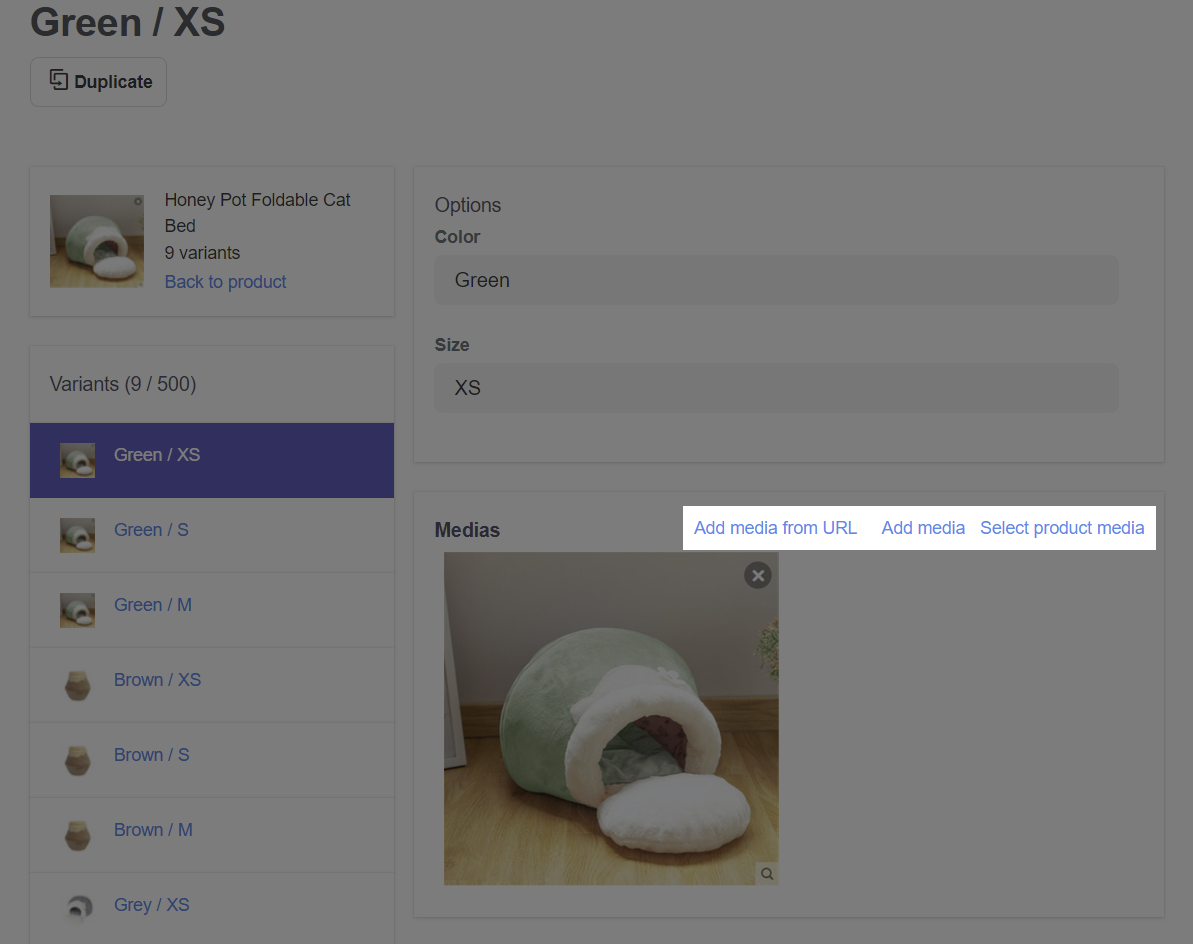Click the Brown / S variant thumbnail
This screenshot has height=944, width=1193.
[78, 761]
